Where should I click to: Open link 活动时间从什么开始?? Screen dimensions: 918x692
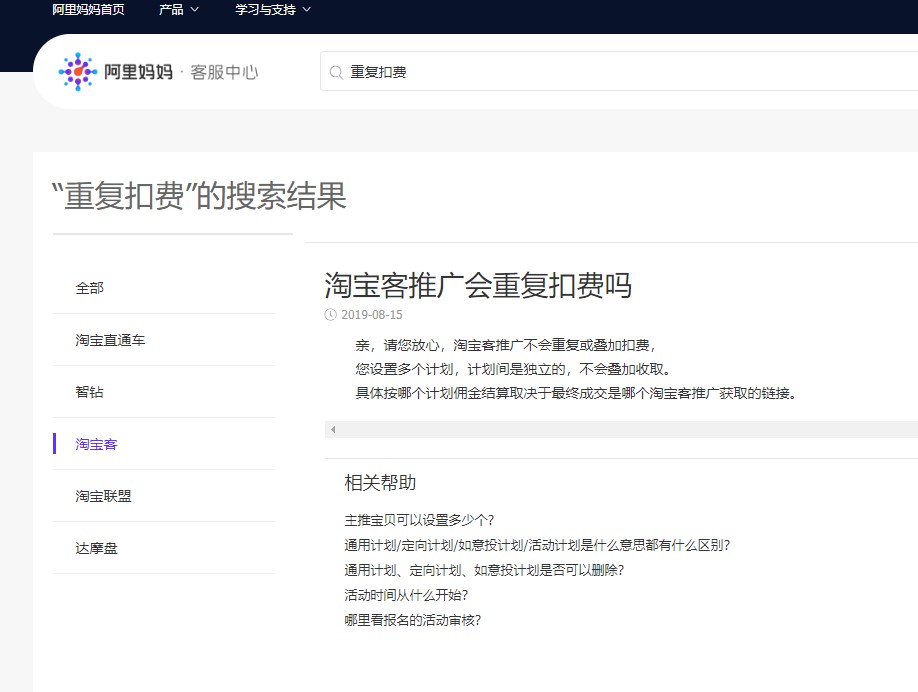[x=406, y=595]
